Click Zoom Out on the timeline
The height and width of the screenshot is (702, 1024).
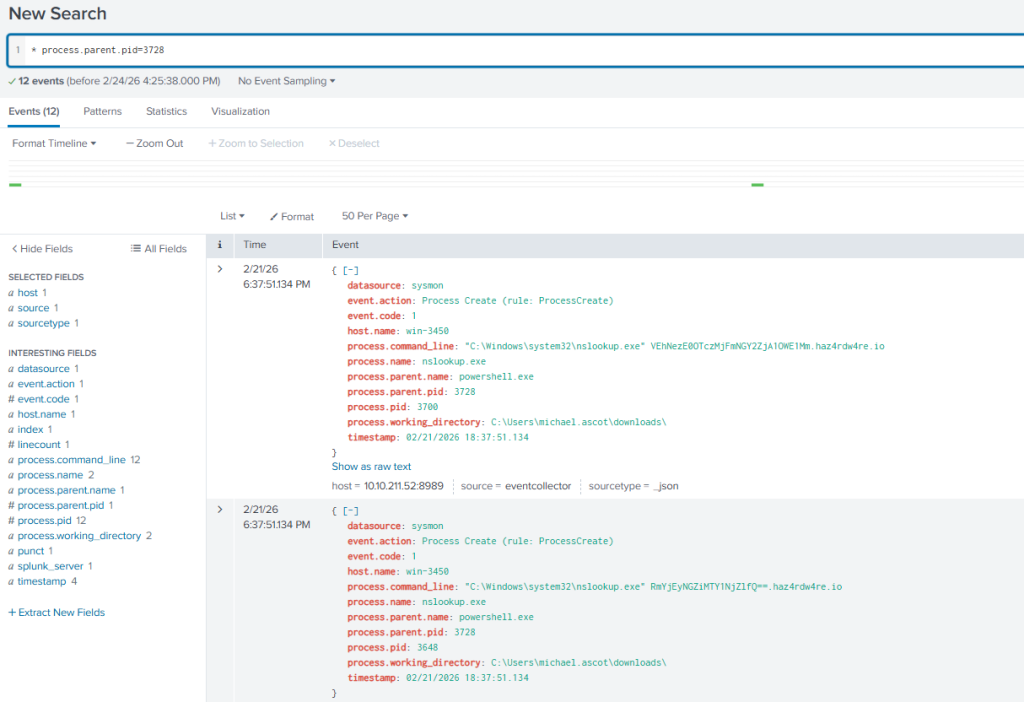coord(155,144)
